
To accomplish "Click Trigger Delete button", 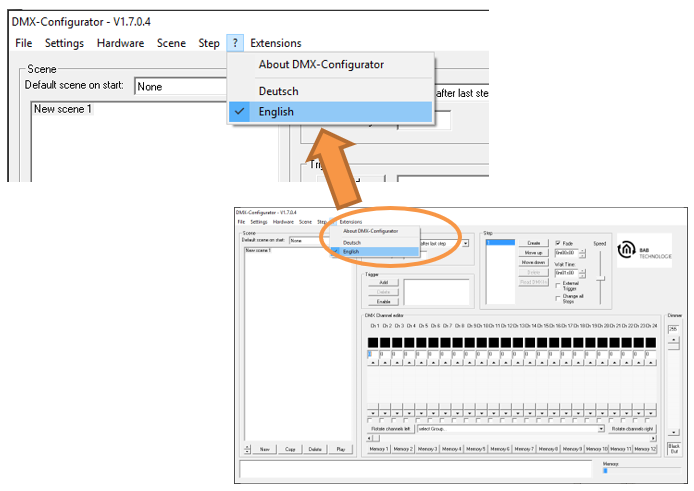I will click(x=383, y=292).
